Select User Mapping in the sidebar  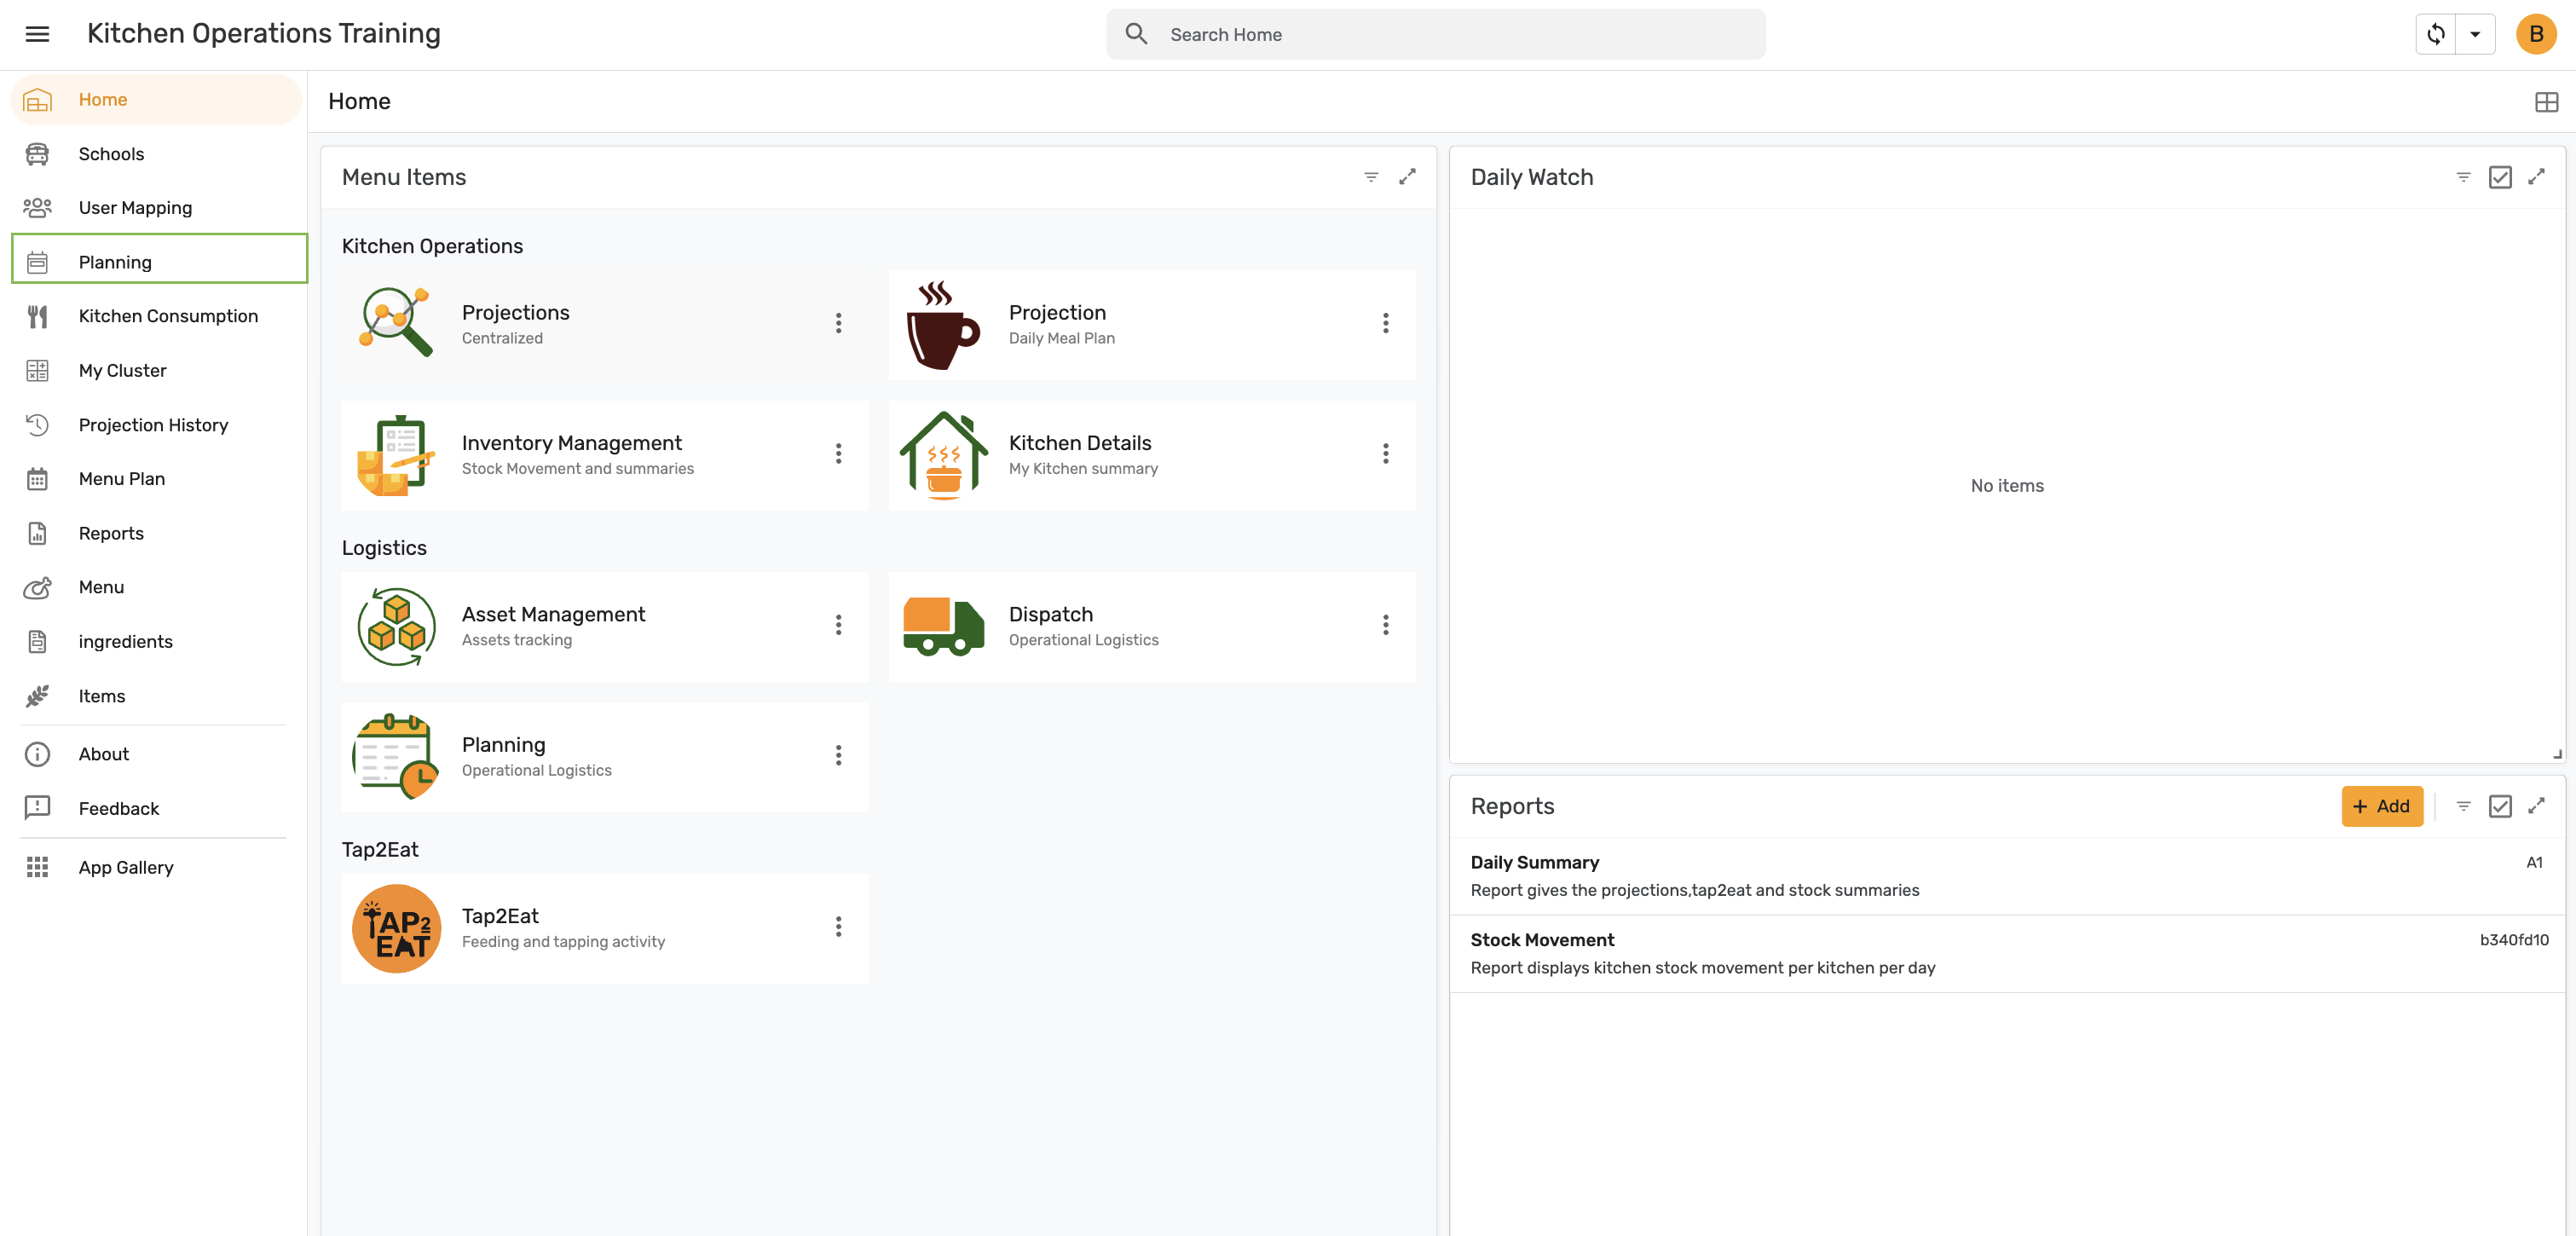[x=158, y=208]
